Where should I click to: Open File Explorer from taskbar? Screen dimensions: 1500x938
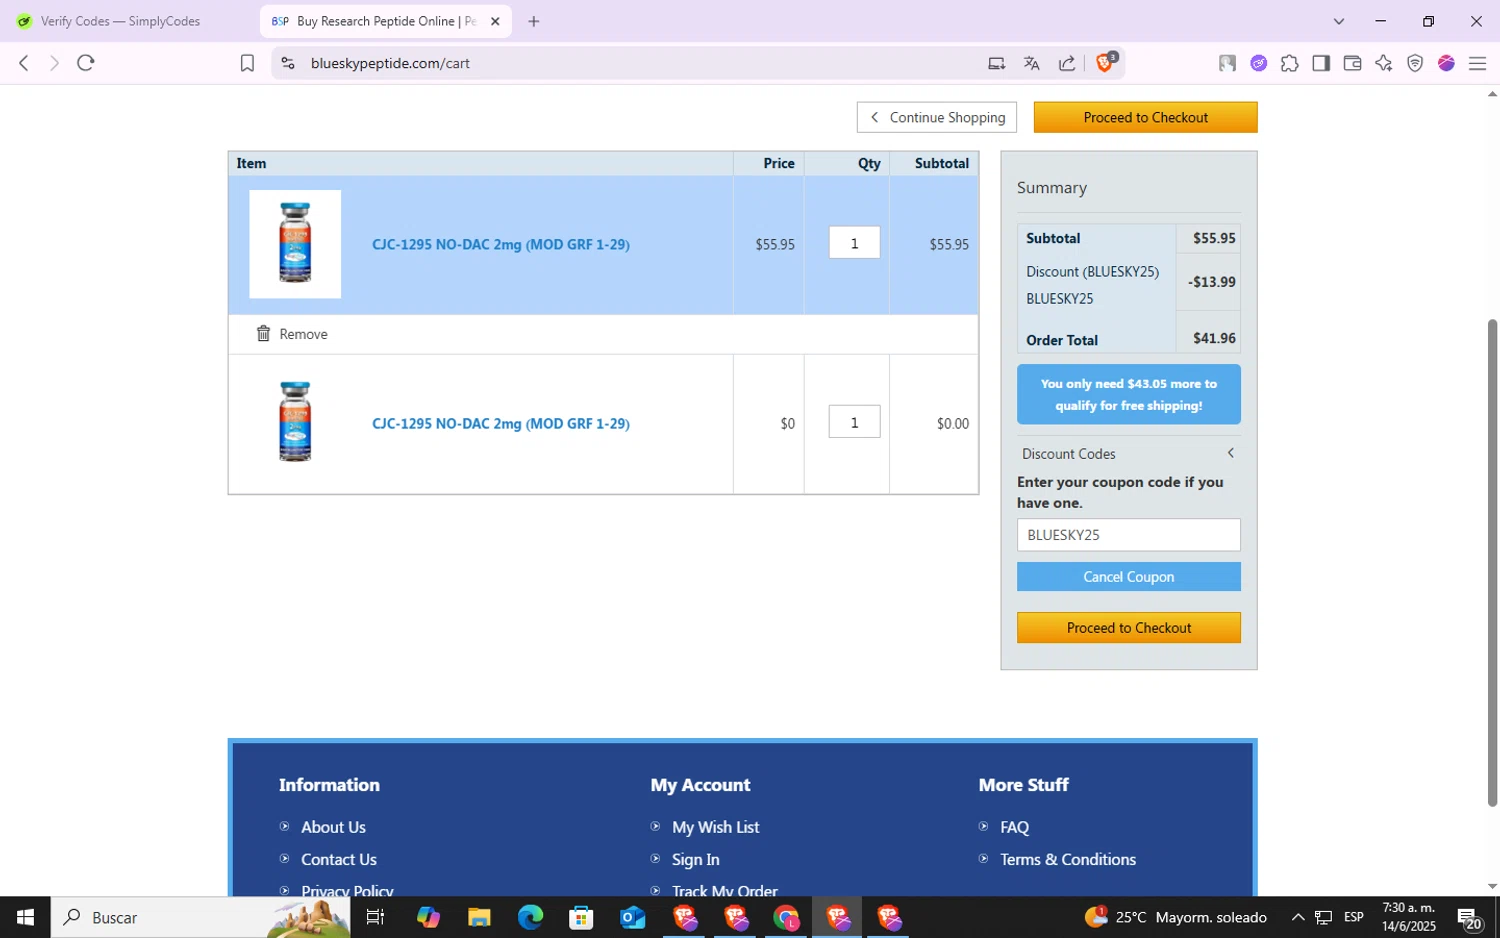point(479,917)
